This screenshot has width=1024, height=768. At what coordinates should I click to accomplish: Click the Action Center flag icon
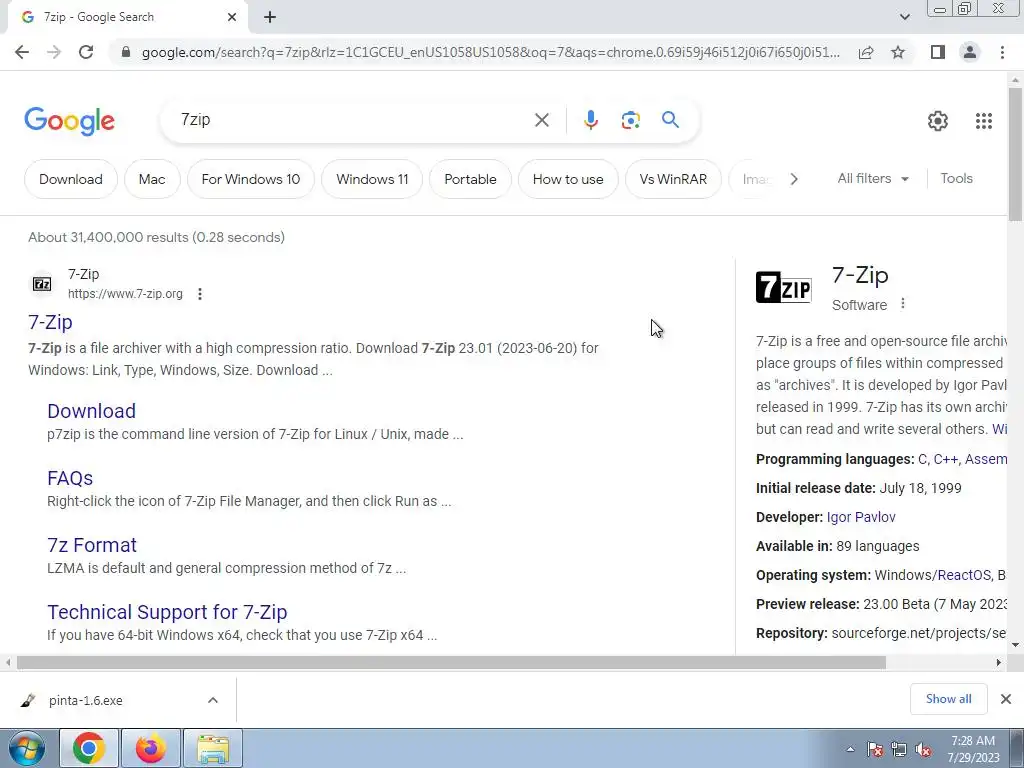pyautogui.click(x=874, y=750)
